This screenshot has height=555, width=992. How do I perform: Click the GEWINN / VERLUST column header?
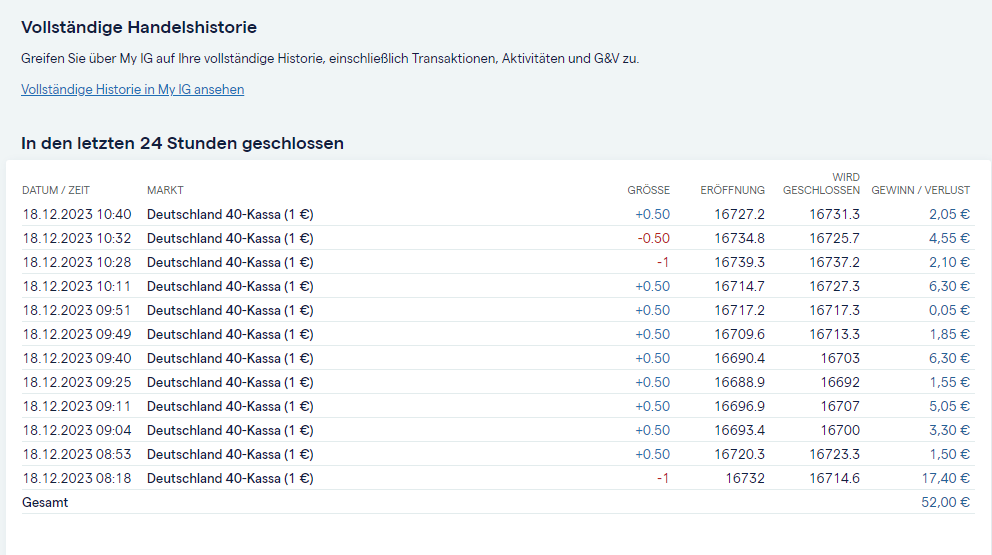click(920, 190)
